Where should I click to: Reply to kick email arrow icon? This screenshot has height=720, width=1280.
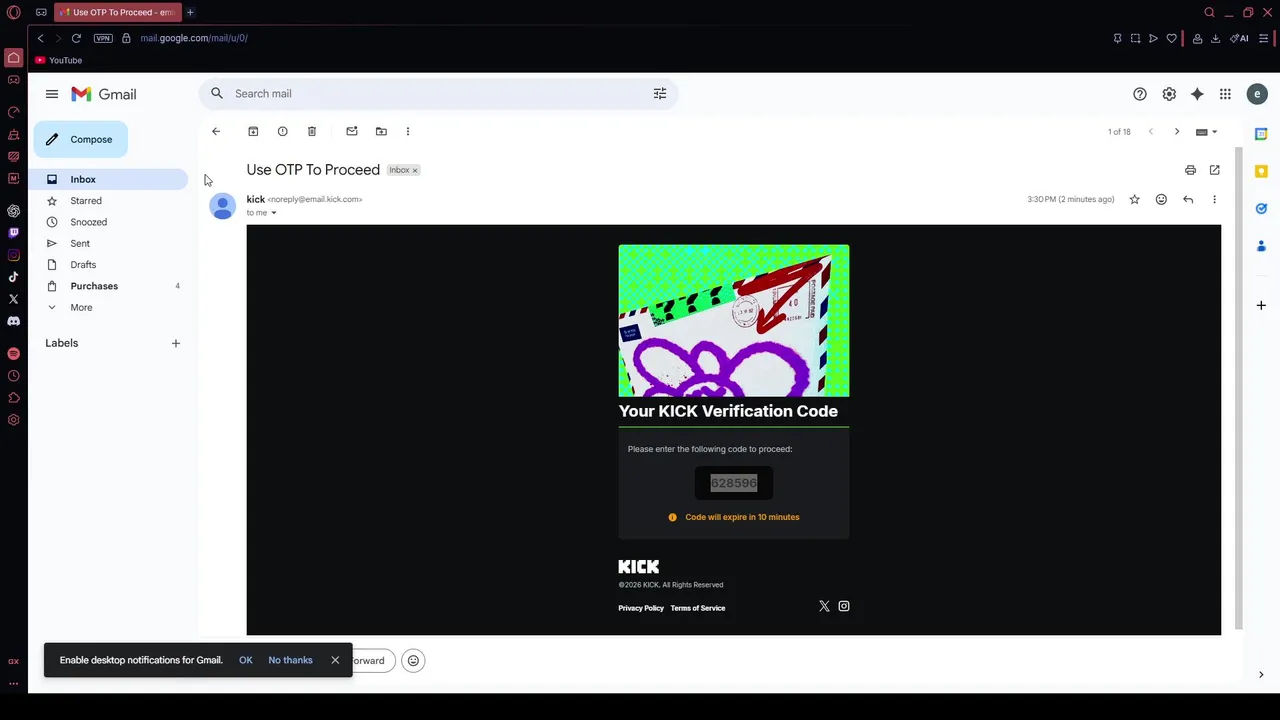pos(1188,199)
